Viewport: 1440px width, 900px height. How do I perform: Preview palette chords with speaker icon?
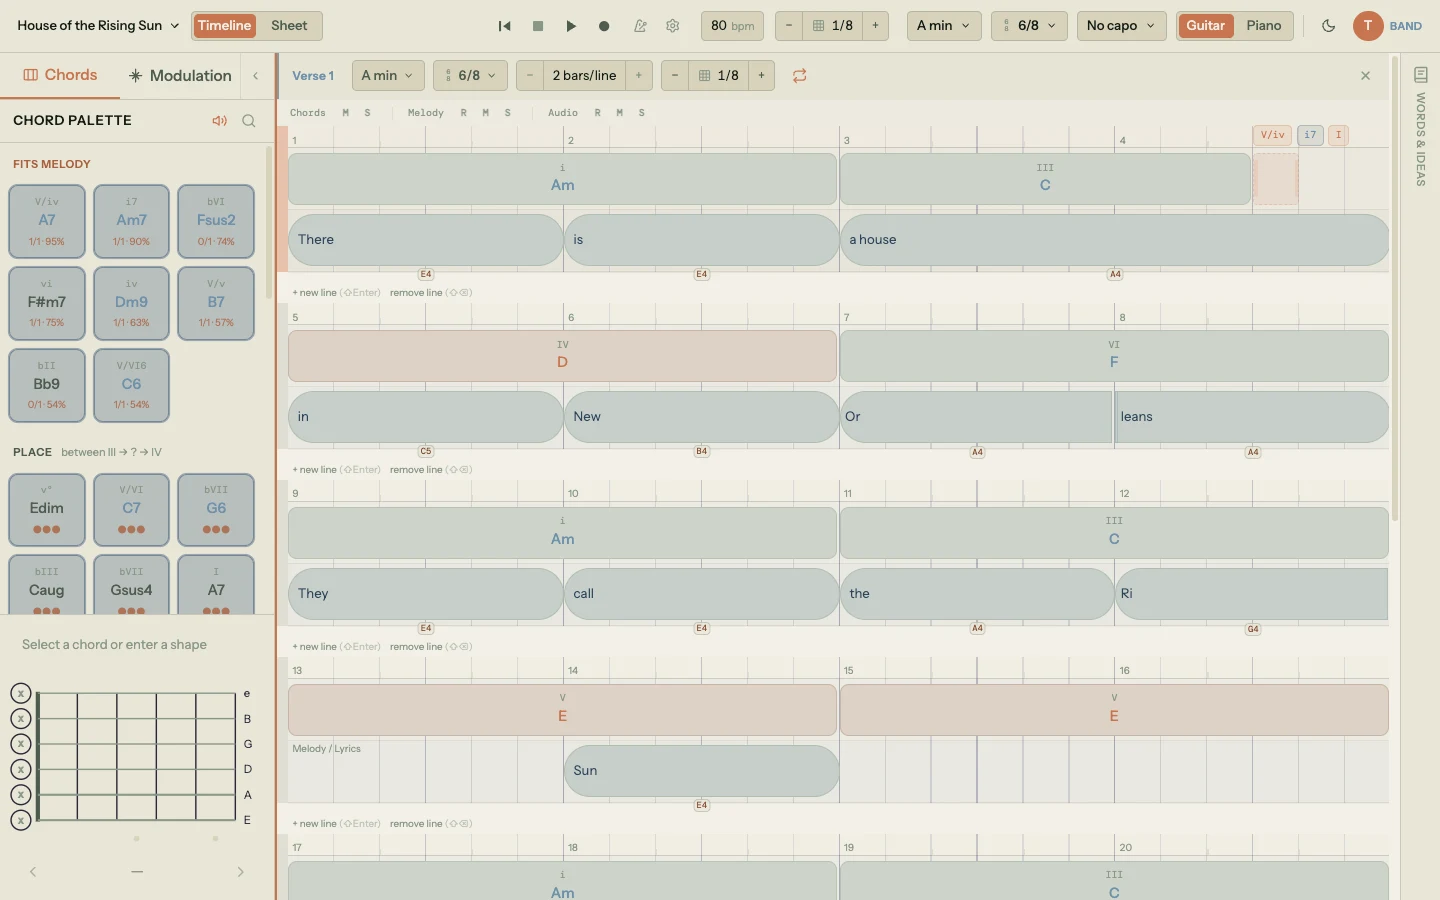(x=219, y=120)
